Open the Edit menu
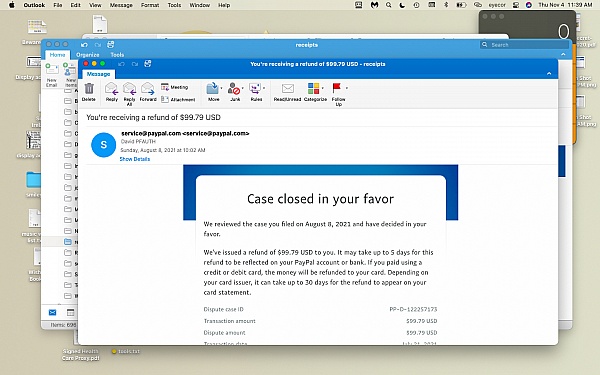The image size is (600, 375). (x=76, y=5)
